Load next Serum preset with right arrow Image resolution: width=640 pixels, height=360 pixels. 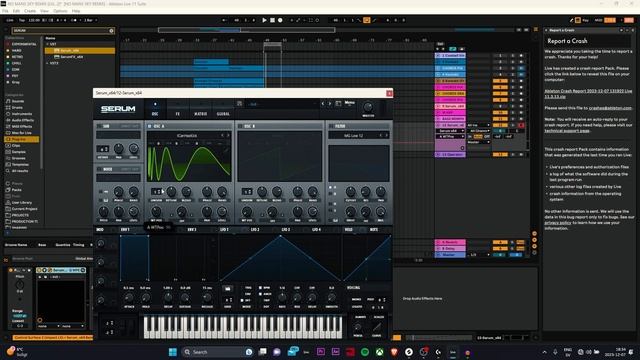tap(330, 104)
